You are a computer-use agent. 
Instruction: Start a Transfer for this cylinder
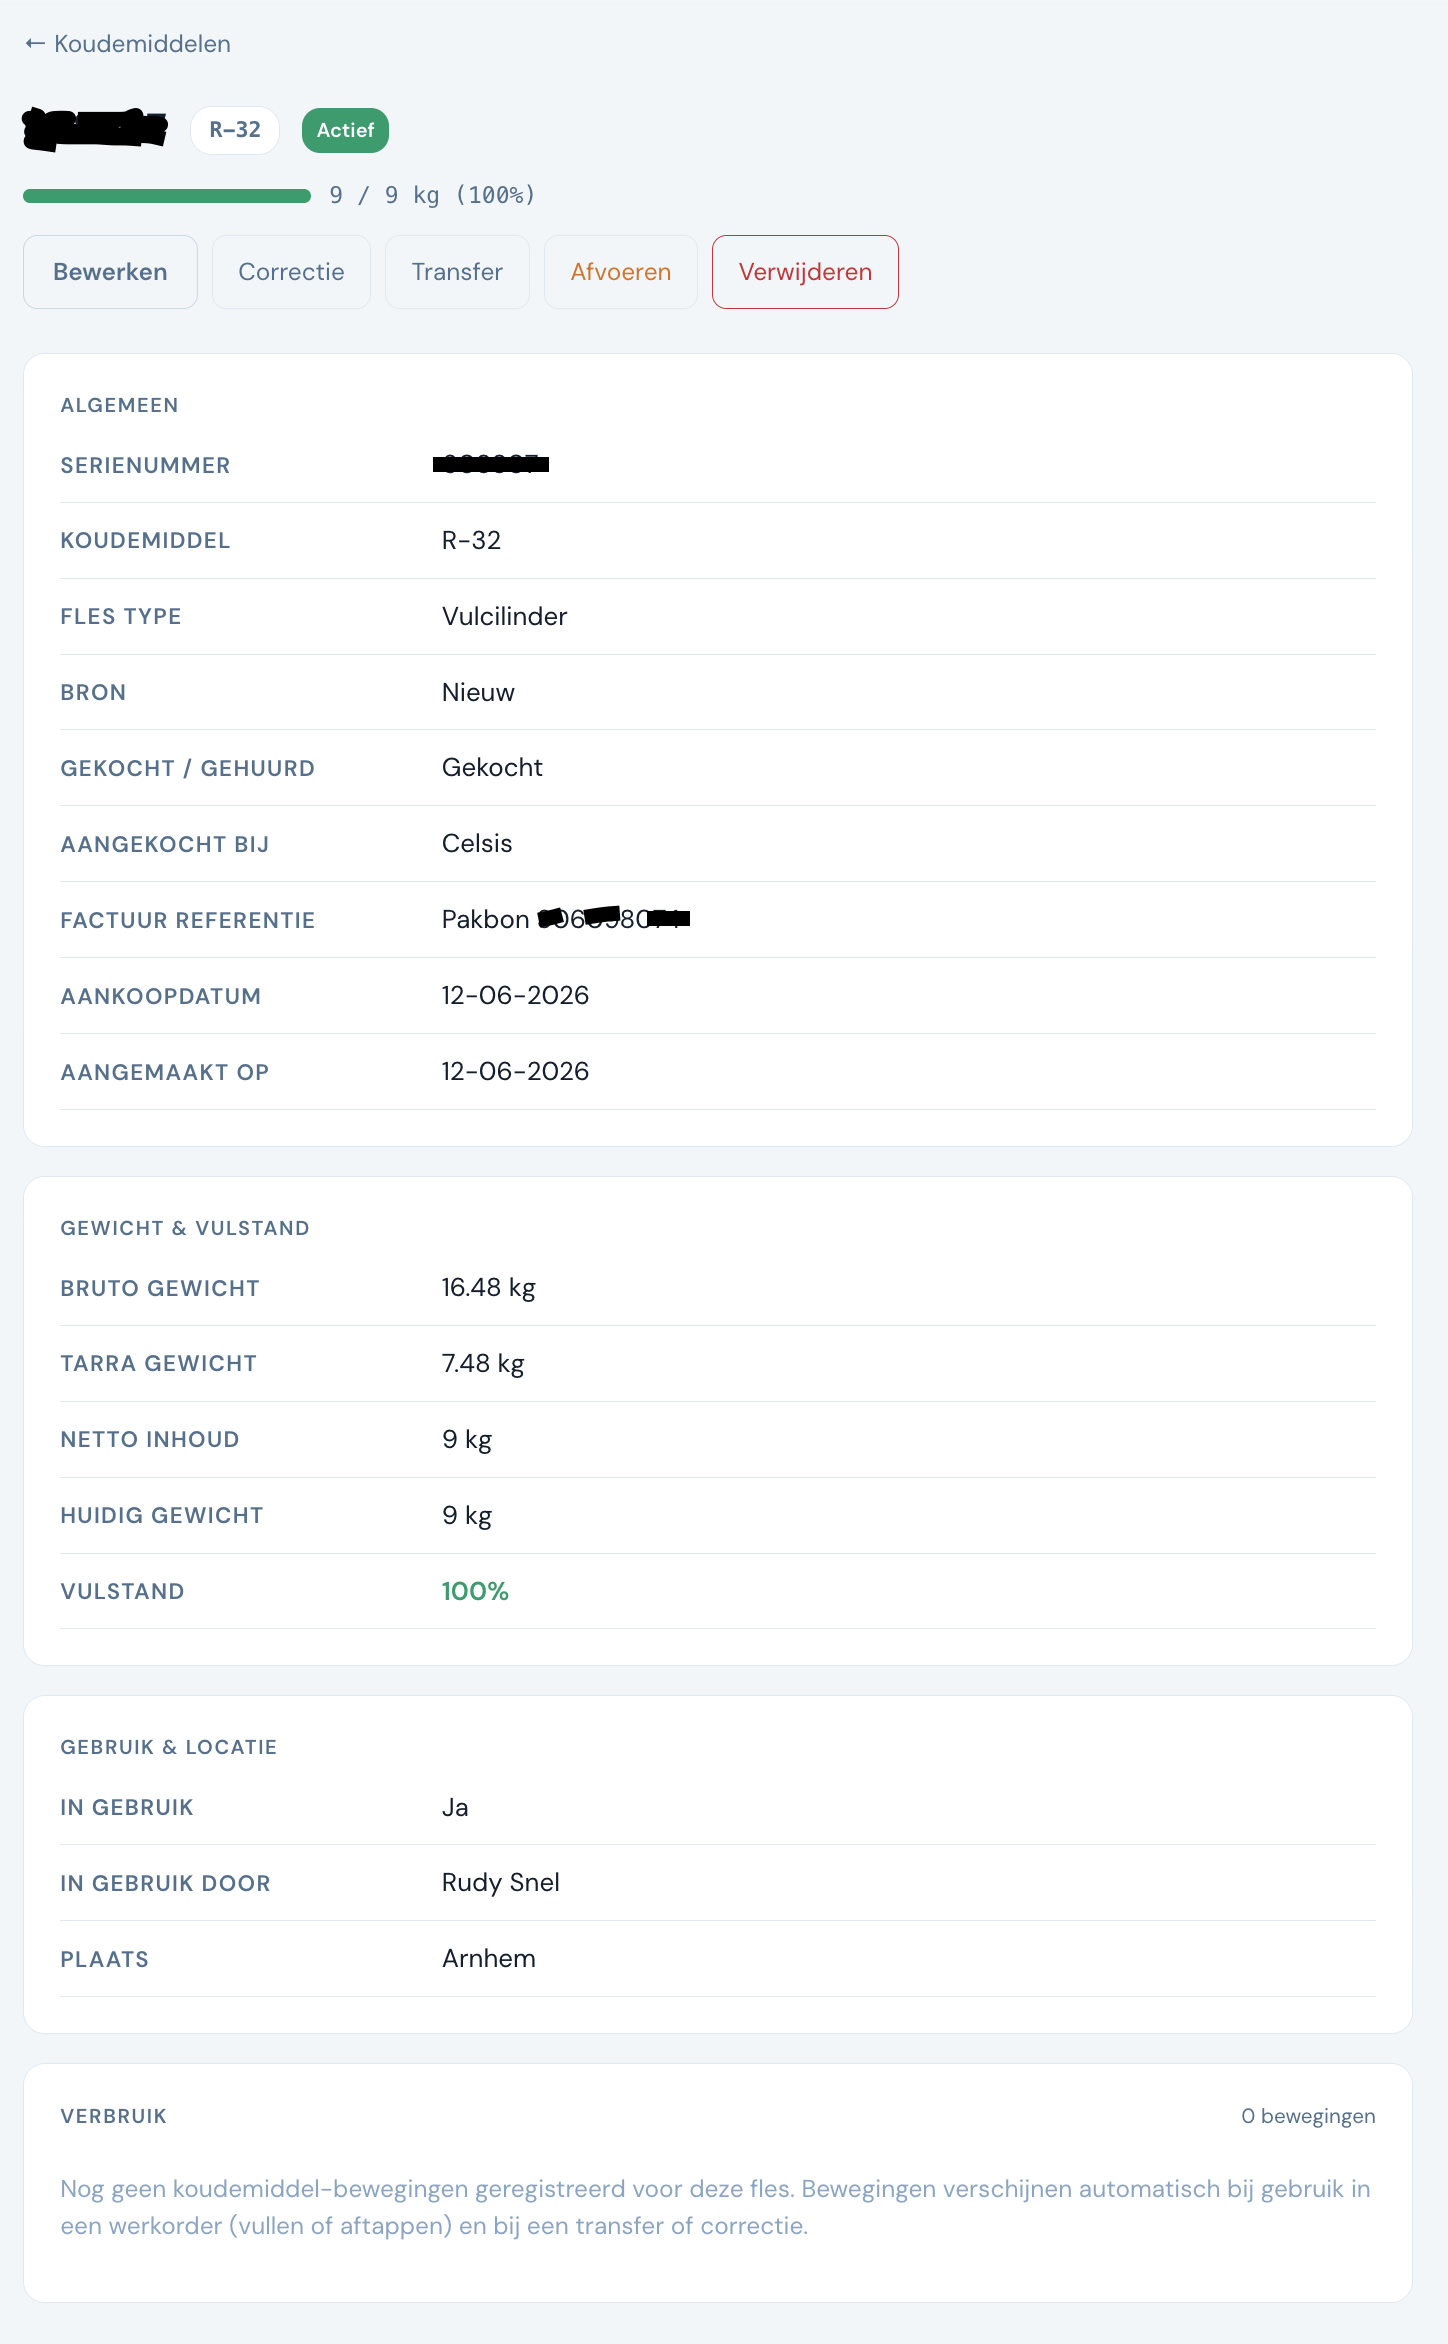pyautogui.click(x=457, y=272)
